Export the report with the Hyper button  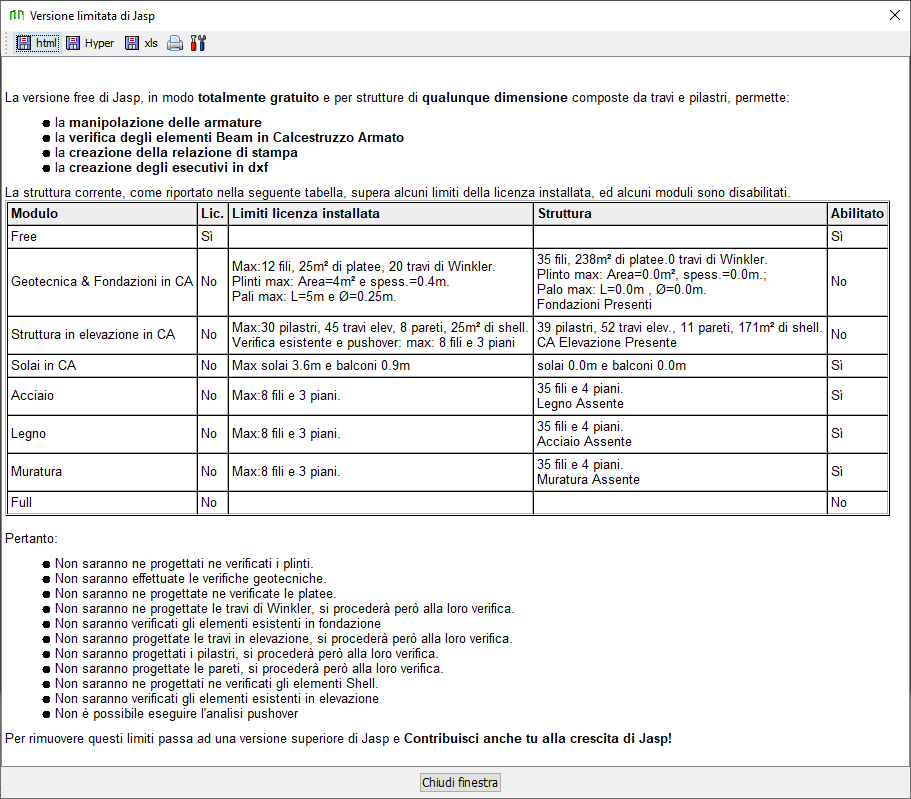(90, 43)
